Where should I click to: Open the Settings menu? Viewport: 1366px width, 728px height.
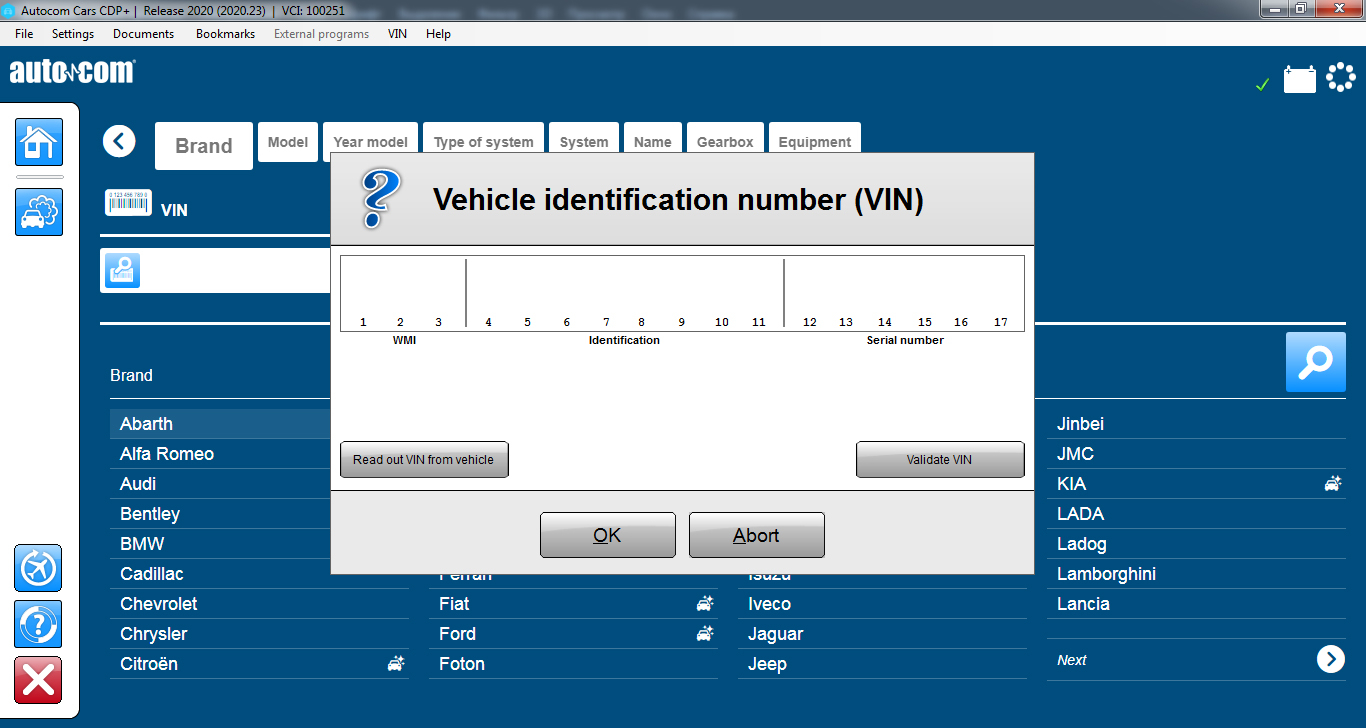click(73, 34)
